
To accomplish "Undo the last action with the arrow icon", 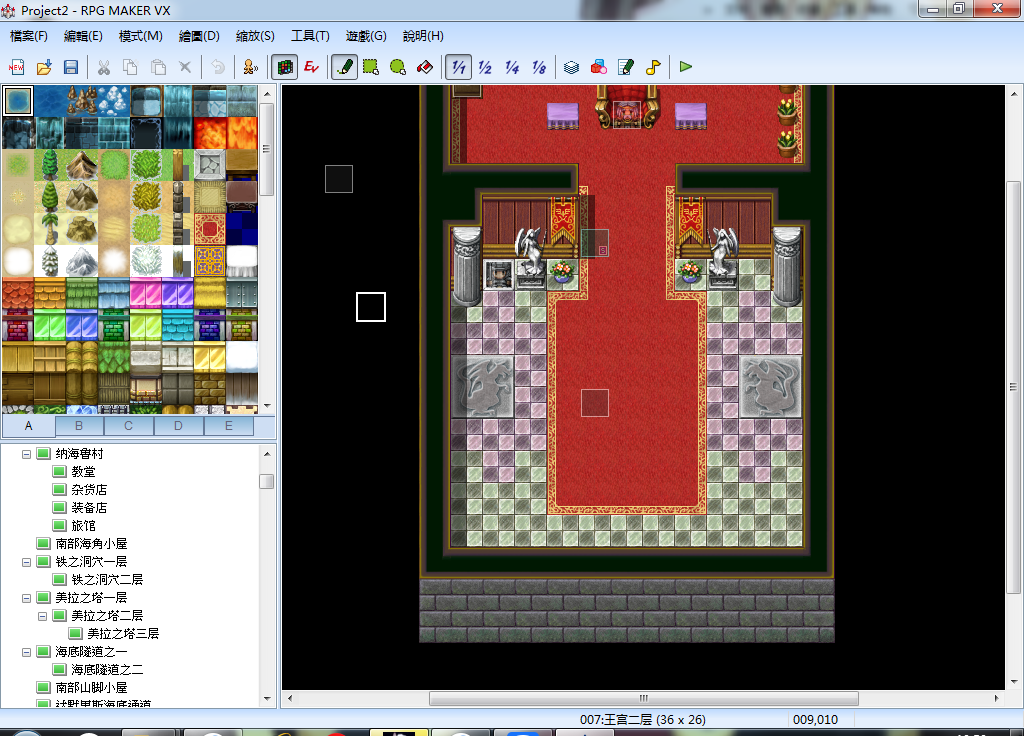I will click(x=218, y=67).
